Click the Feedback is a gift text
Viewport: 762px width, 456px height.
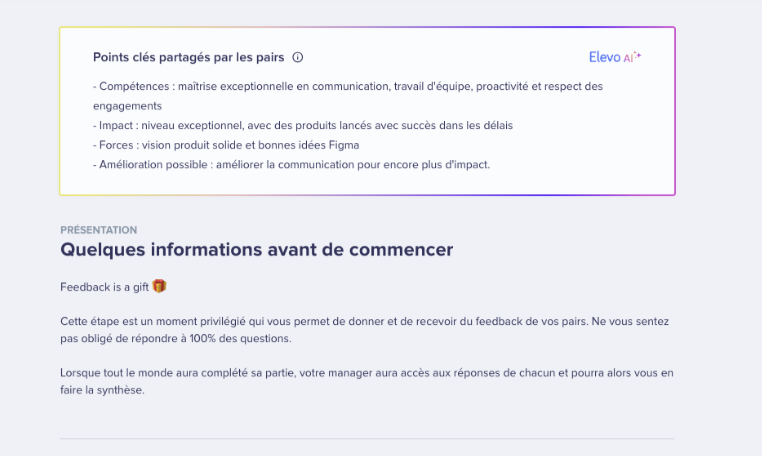click(x=104, y=287)
